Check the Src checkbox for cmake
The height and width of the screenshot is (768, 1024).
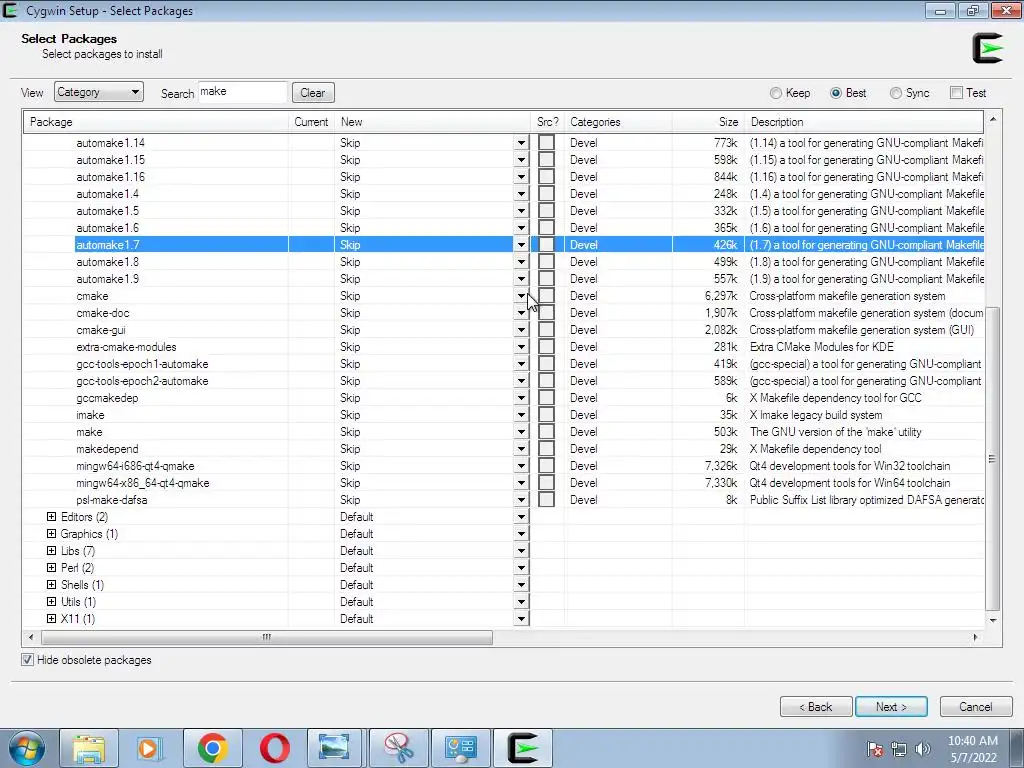pyautogui.click(x=547, y=296)
